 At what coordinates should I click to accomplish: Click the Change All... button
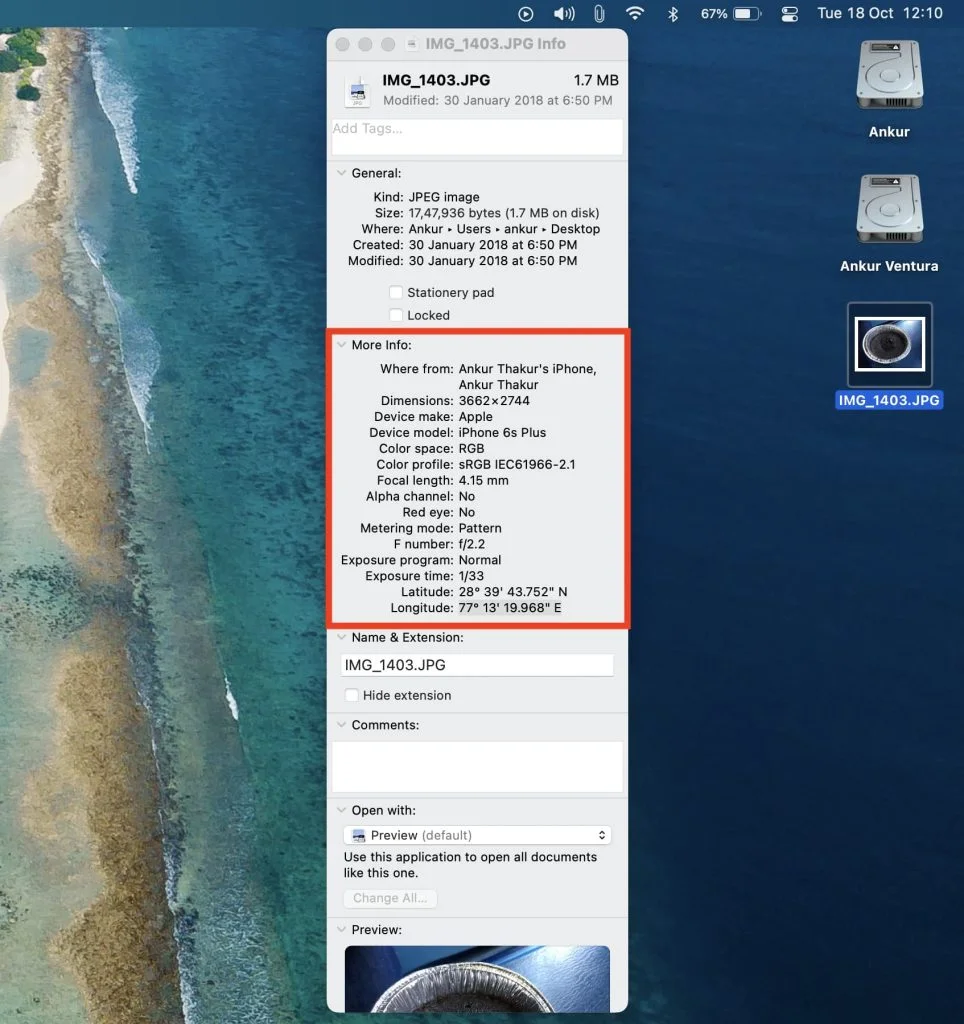coord(390,898)
